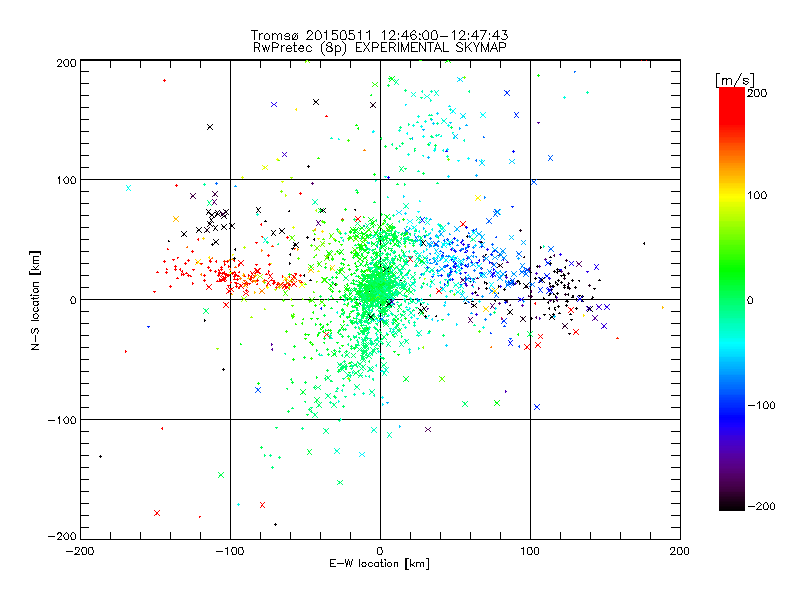The image size is (800, 600).
Task: Click the y-axis tick label '-100'
Action: point(62,420)
